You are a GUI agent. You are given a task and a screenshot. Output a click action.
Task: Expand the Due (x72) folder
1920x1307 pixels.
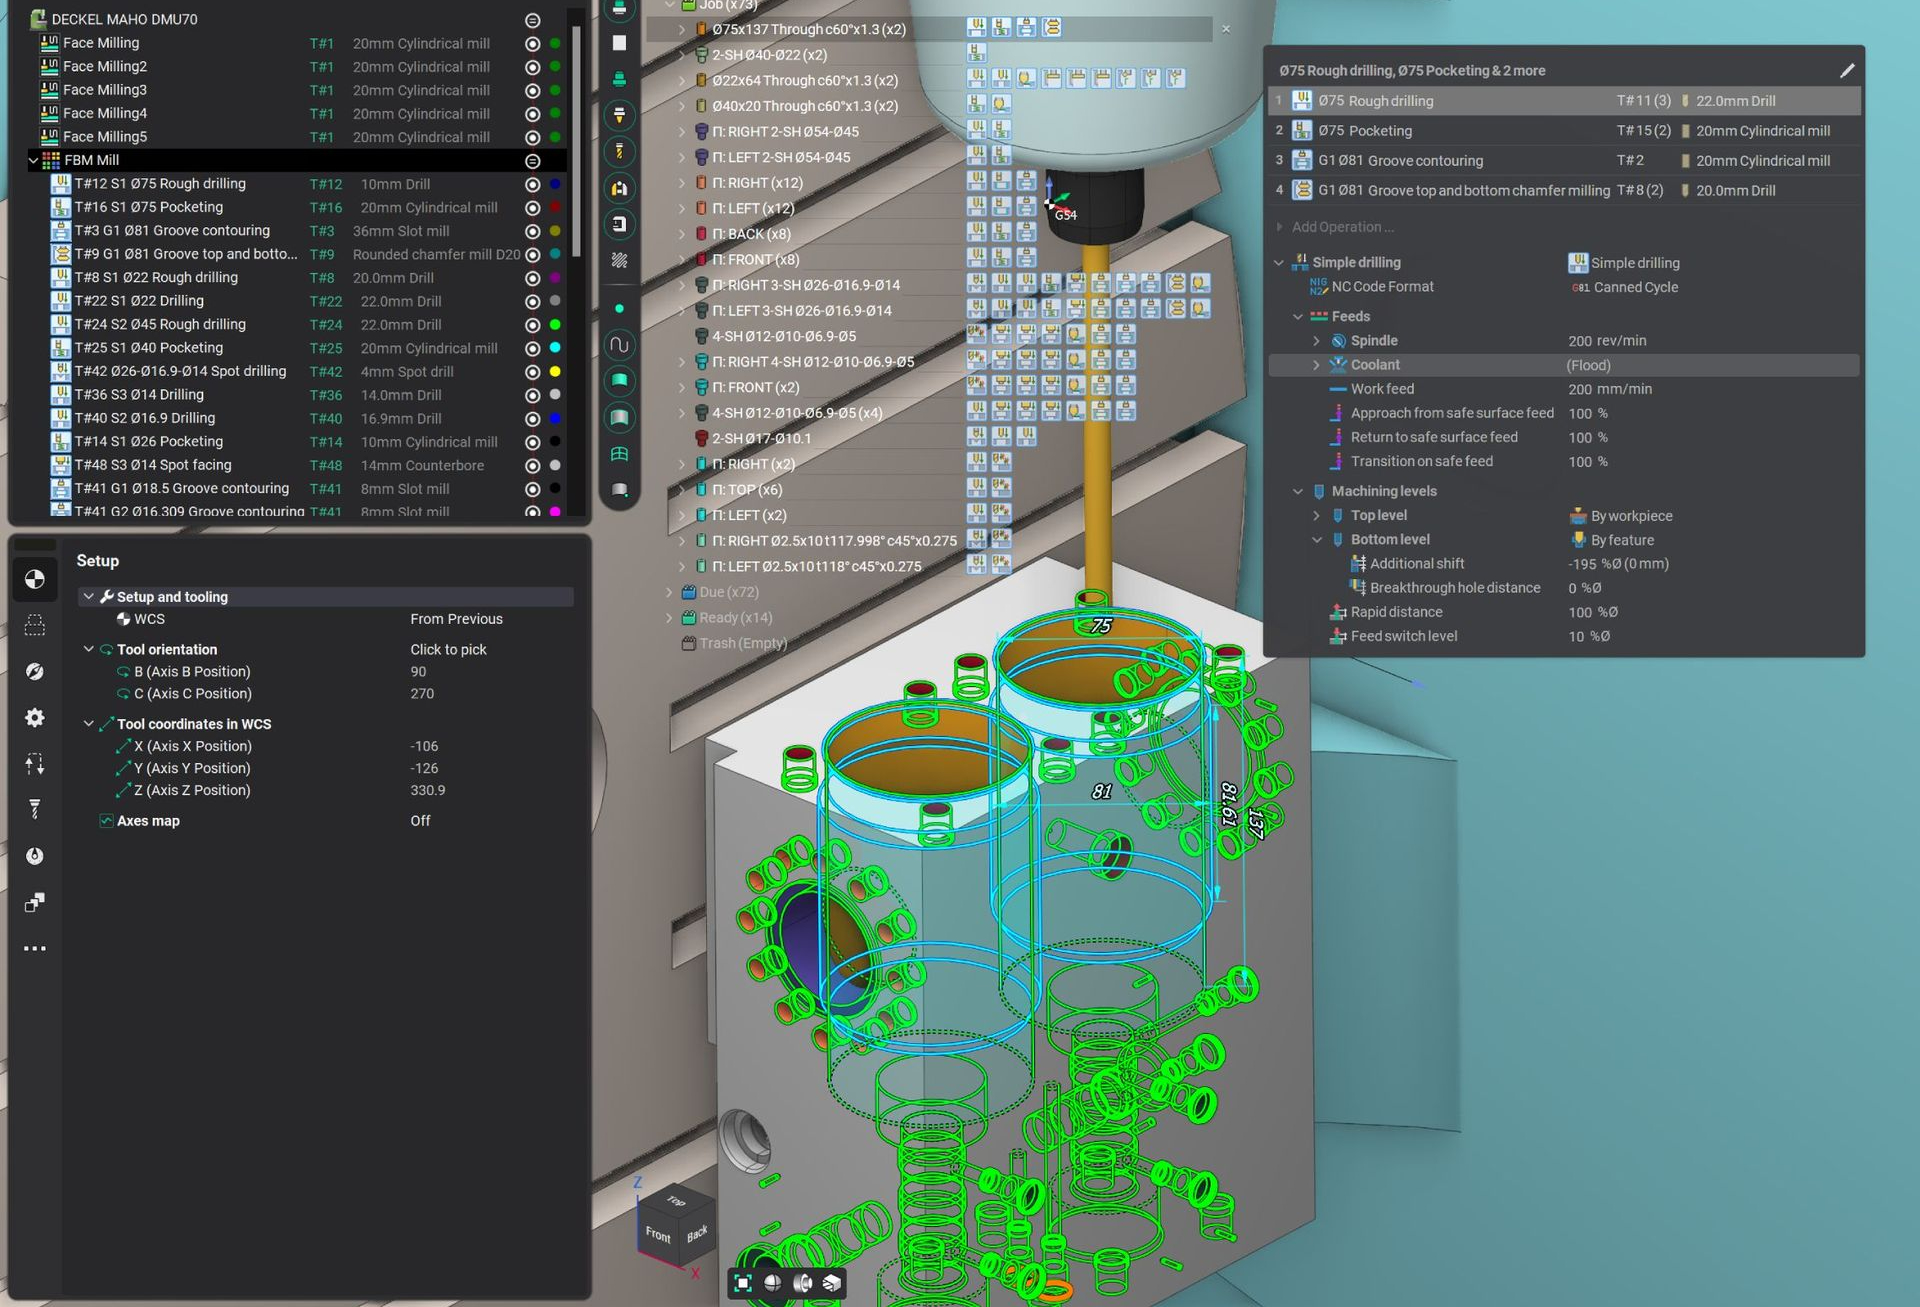pyautogui.click(x=669, y=592)
